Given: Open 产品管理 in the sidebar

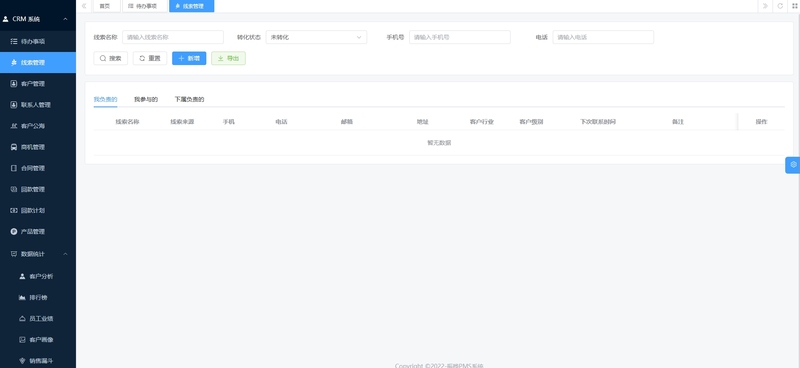Looking at the screenshot, I should pos(38,232).
